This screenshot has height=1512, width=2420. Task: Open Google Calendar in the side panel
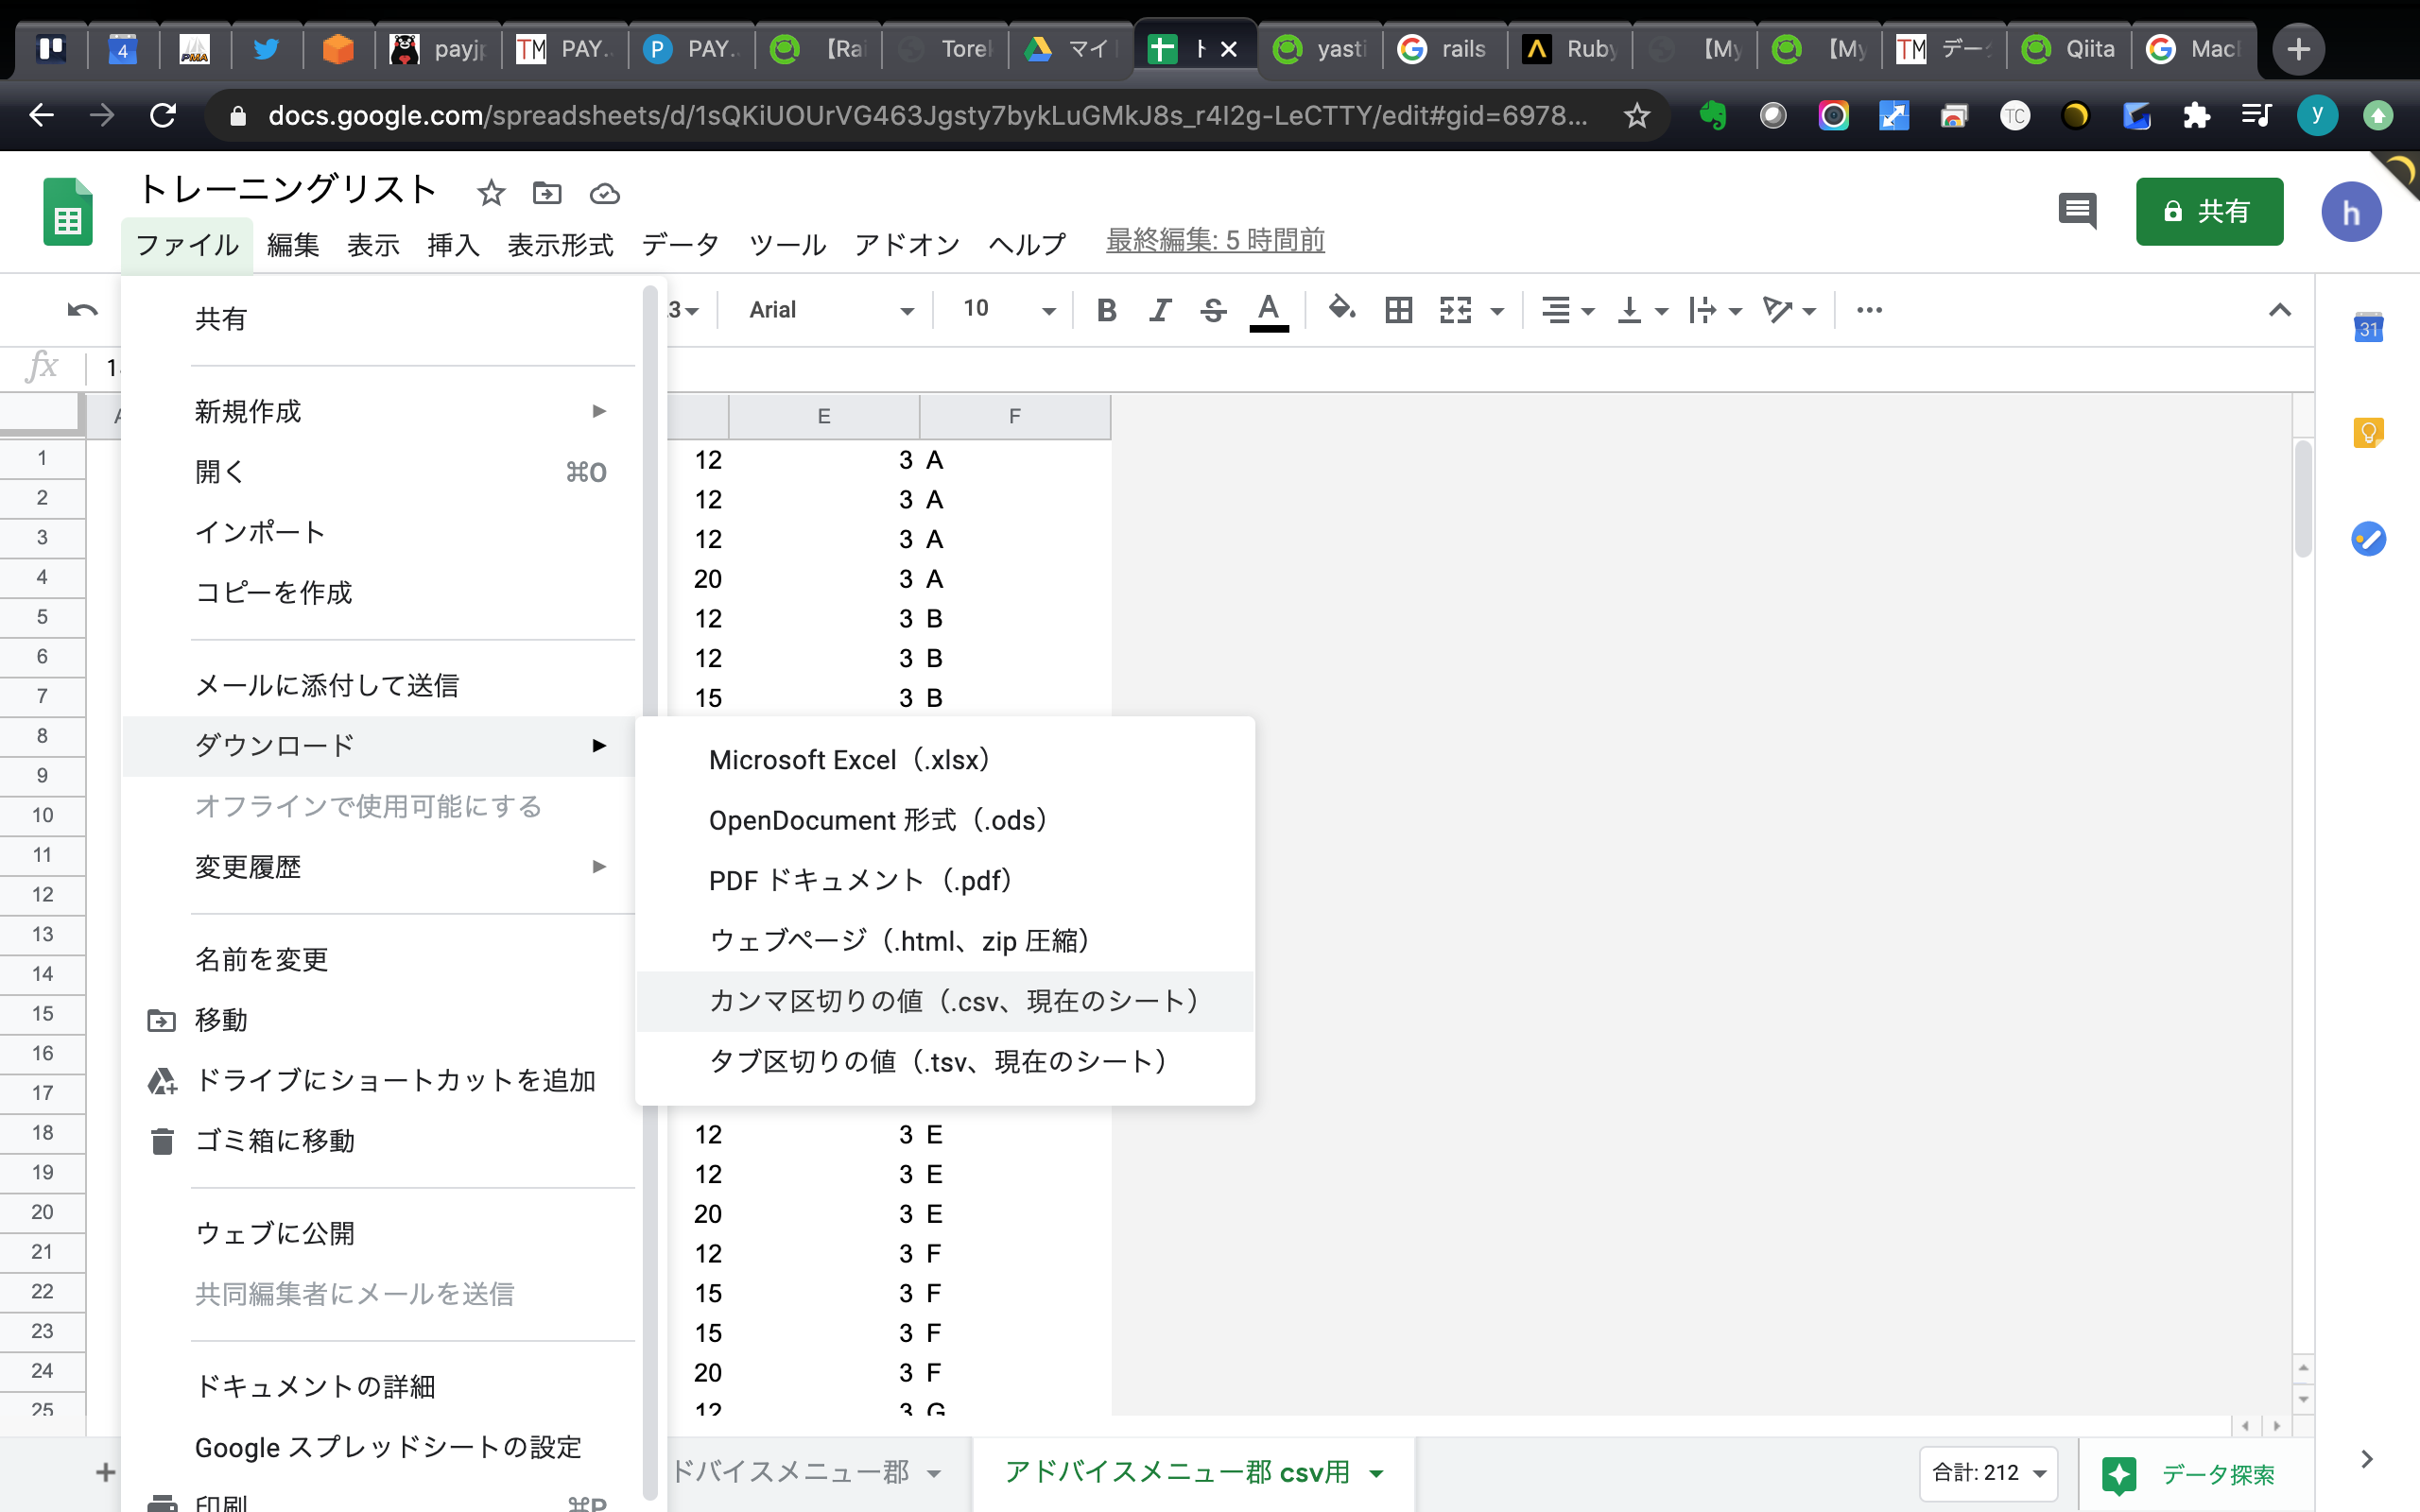[2368, 328]
